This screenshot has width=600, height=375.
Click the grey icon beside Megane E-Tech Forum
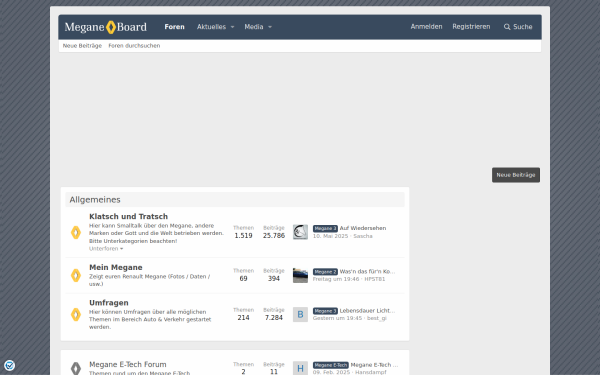76,368
